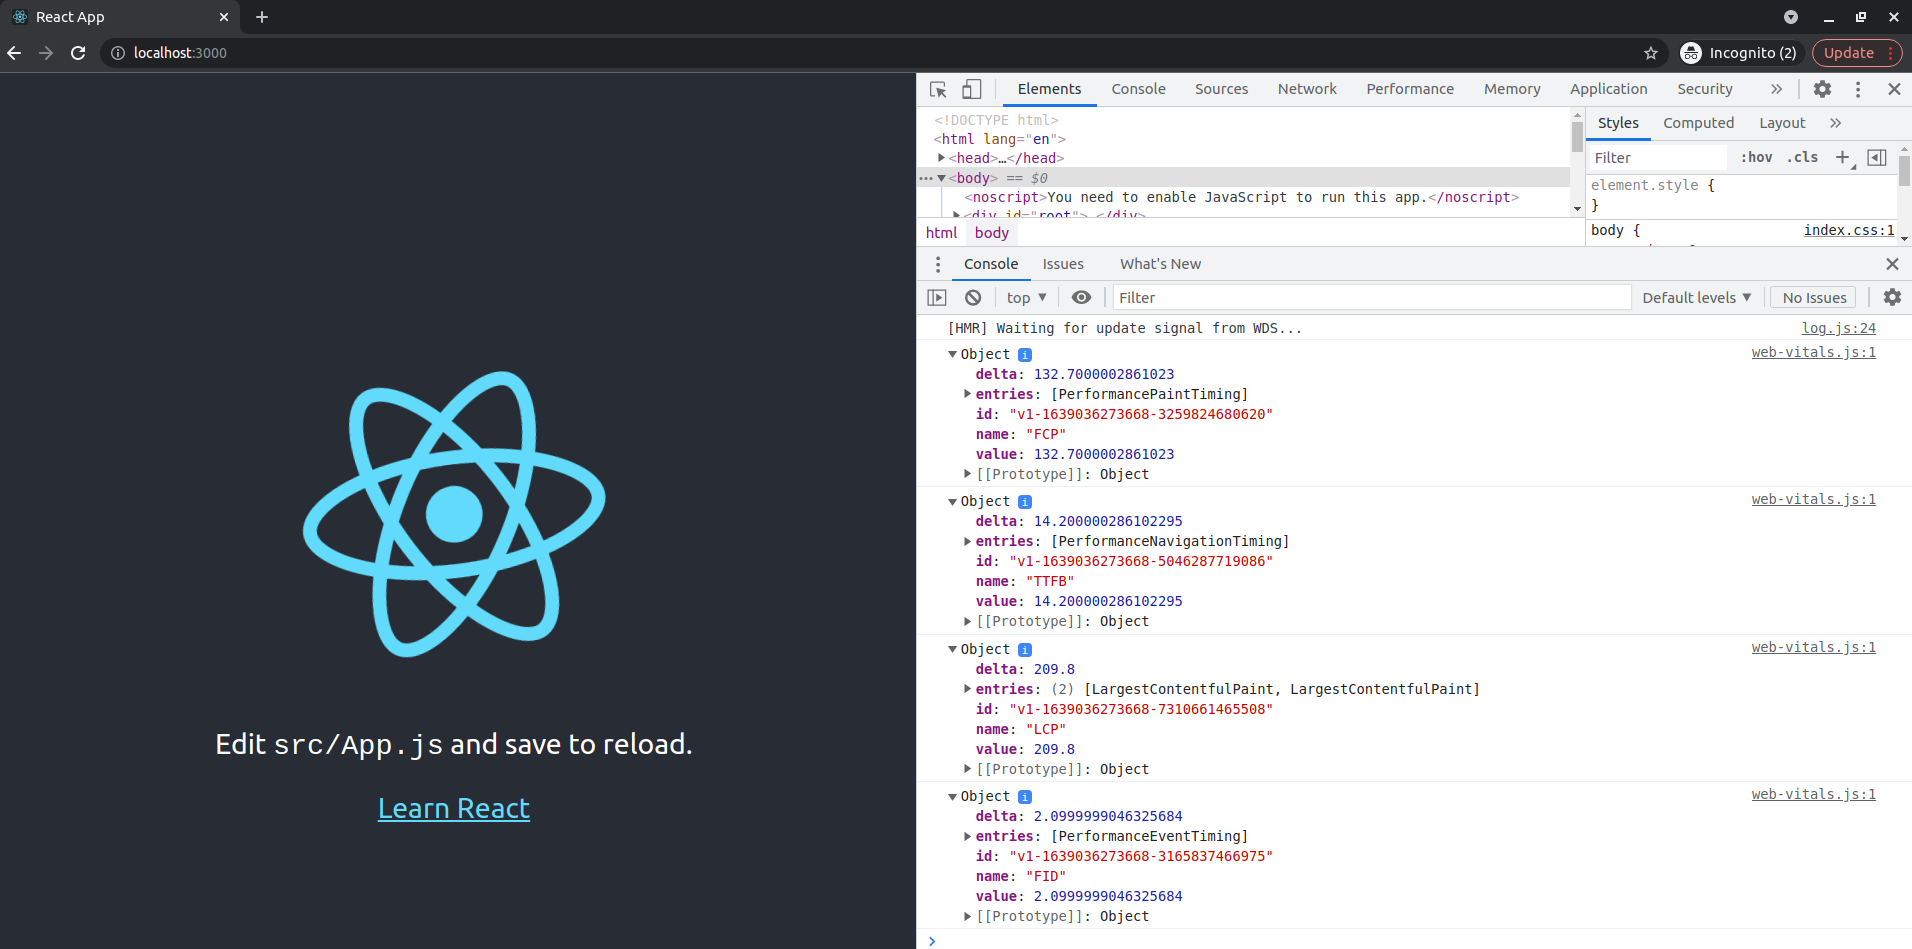Toggle the :hov element state button
The height and width of the screenshot is (949, 1912).
pos(1756,157)
